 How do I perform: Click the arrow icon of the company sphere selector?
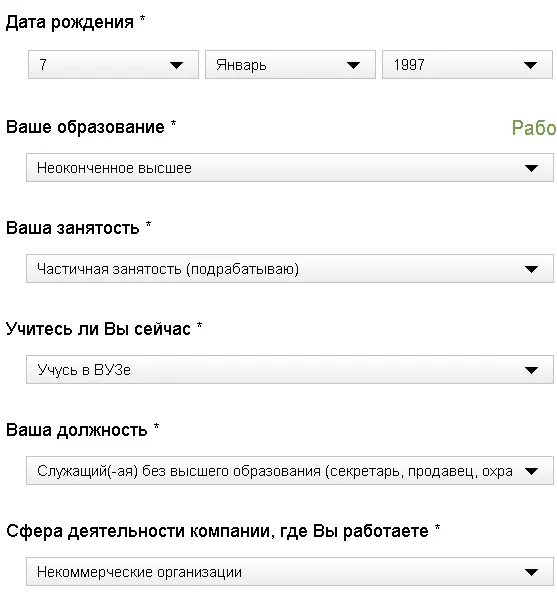531,572
